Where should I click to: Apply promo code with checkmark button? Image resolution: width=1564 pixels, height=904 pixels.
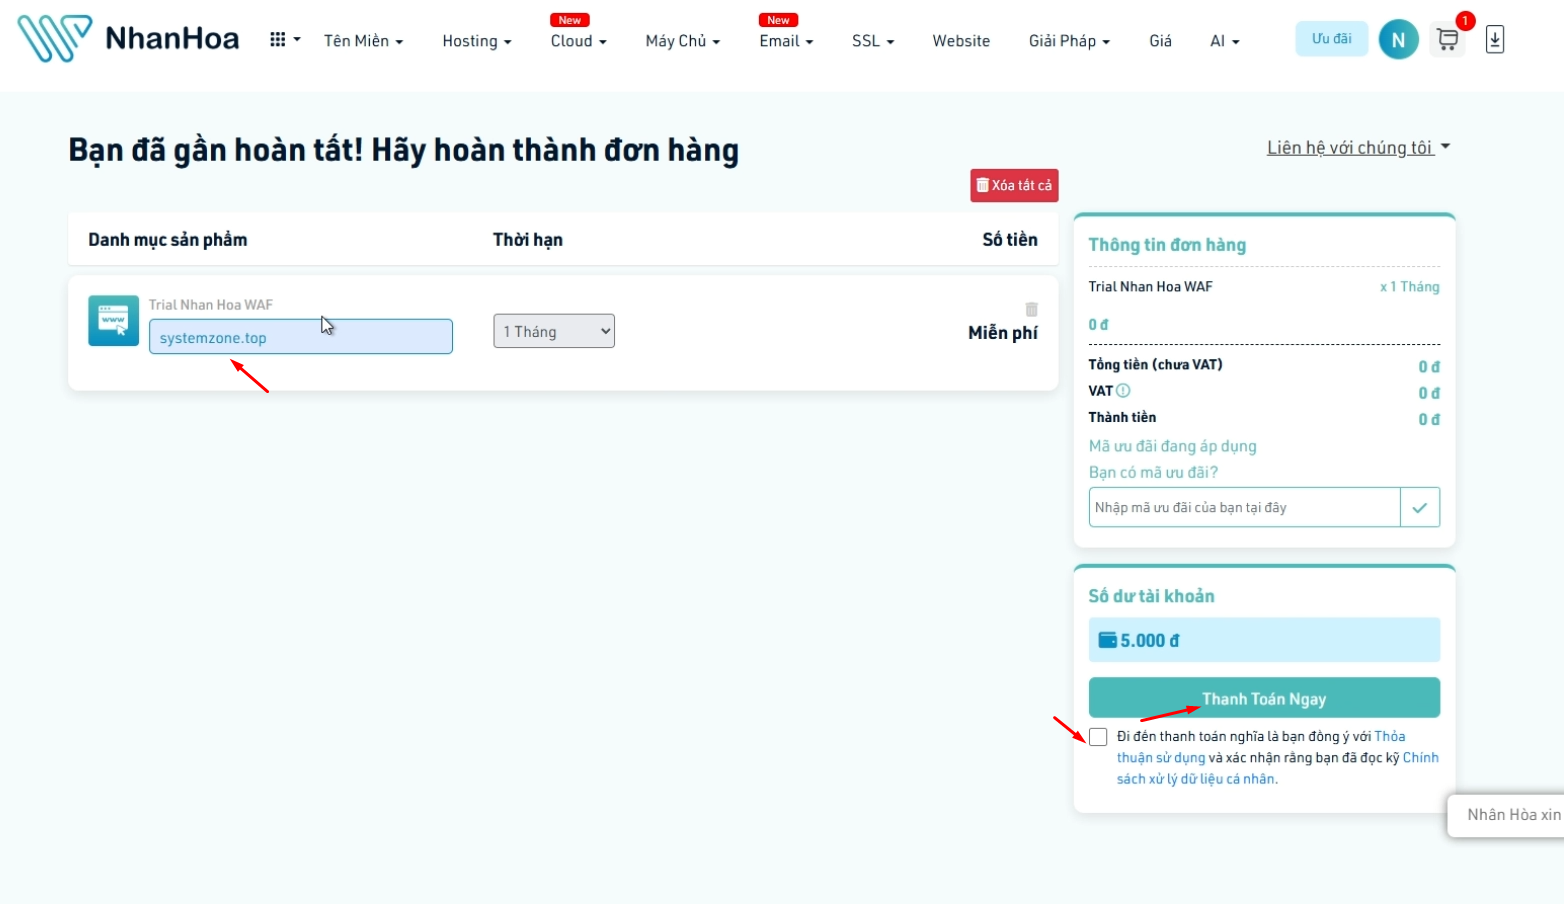[1419, 507]
